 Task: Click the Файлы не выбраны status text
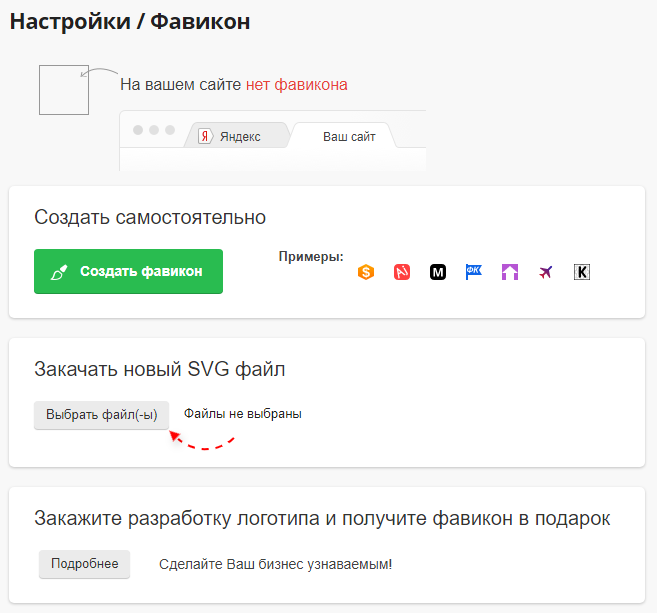pos(243,414)
